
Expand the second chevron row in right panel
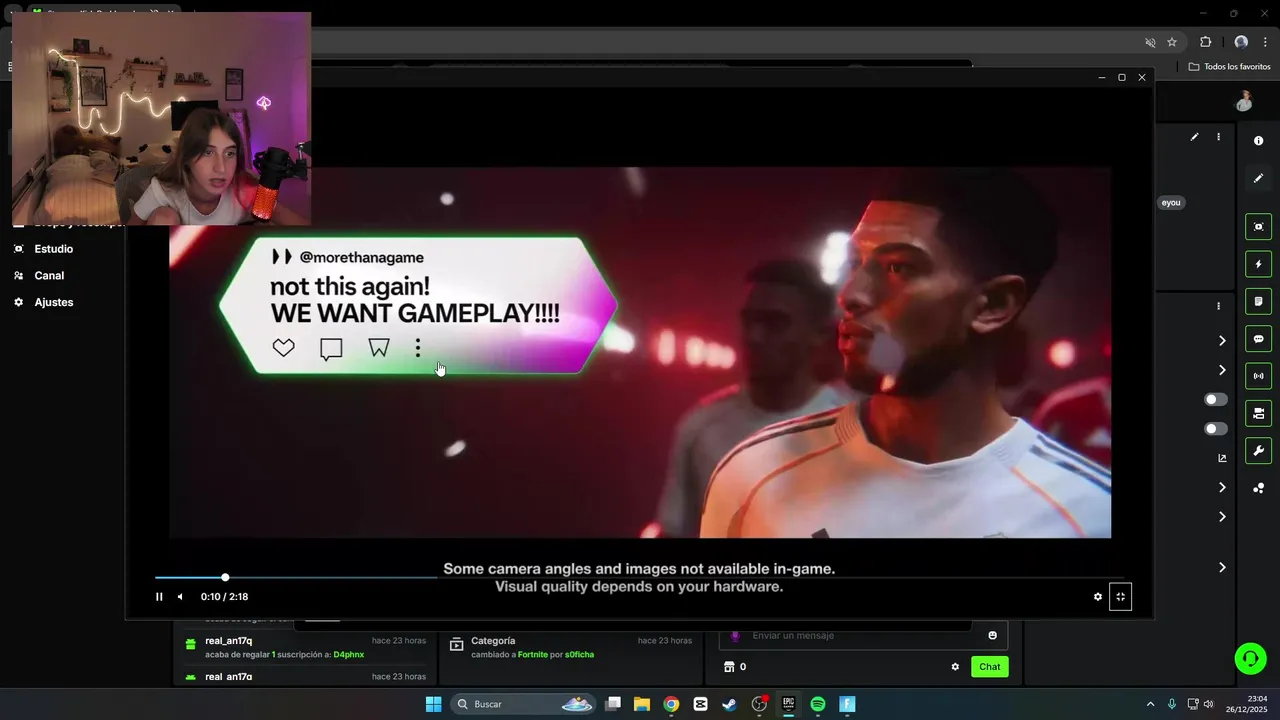(1222, 370)
